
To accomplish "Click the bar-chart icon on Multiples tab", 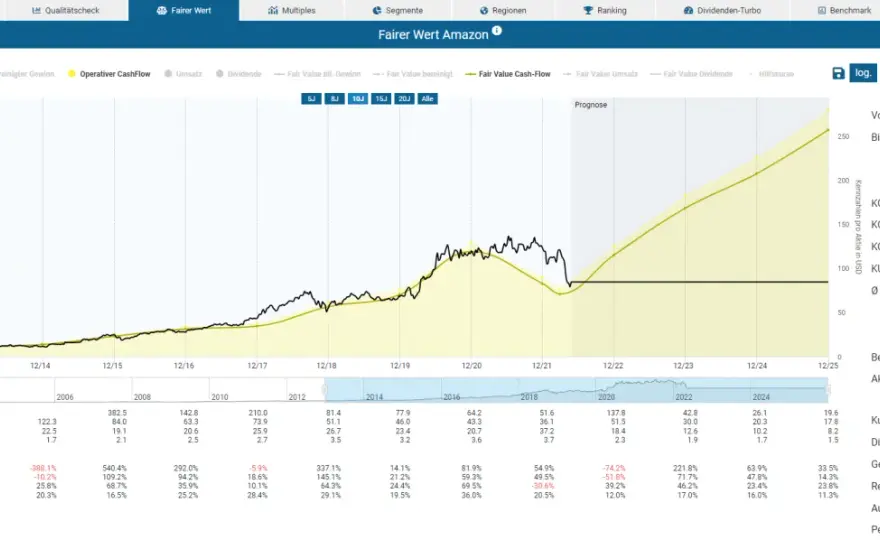I will pos(273,10).
